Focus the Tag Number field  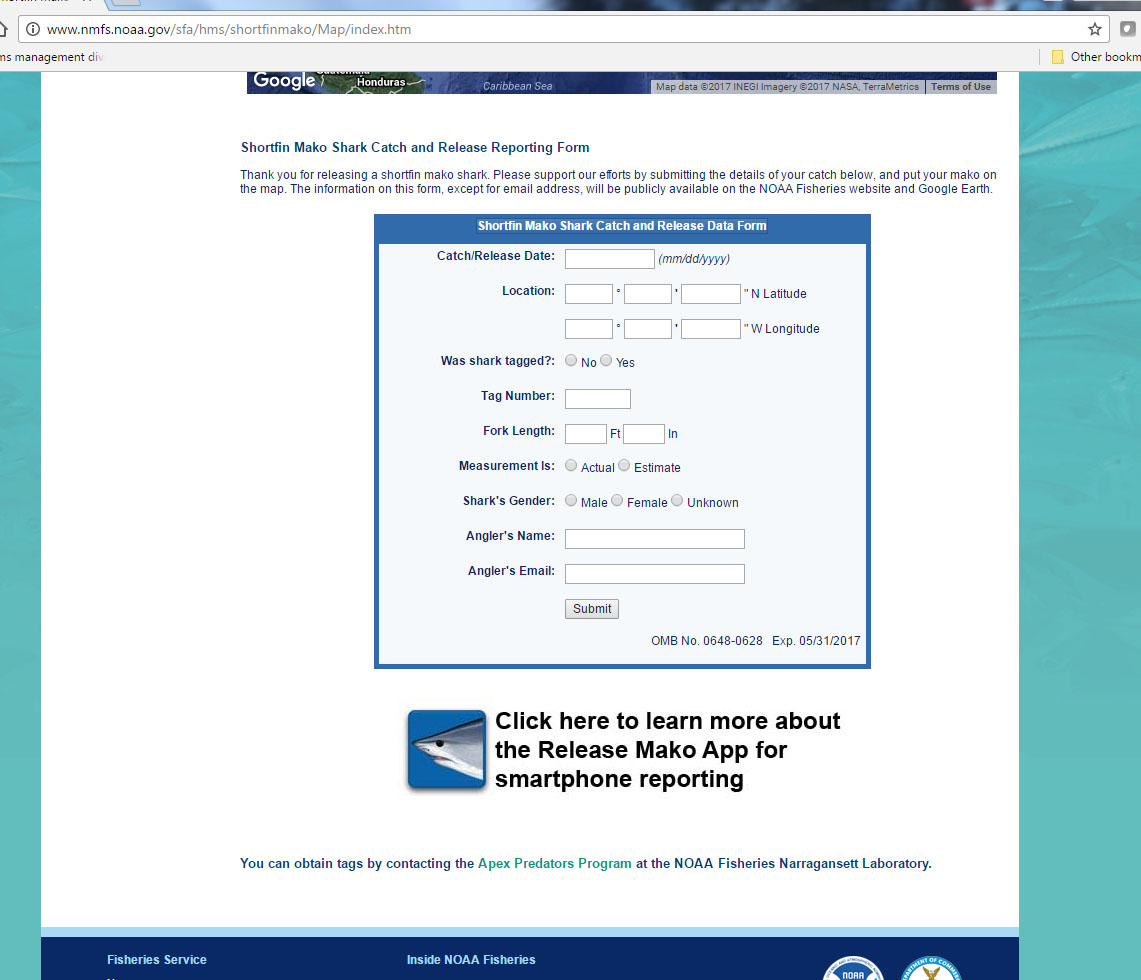click(597, 399)
